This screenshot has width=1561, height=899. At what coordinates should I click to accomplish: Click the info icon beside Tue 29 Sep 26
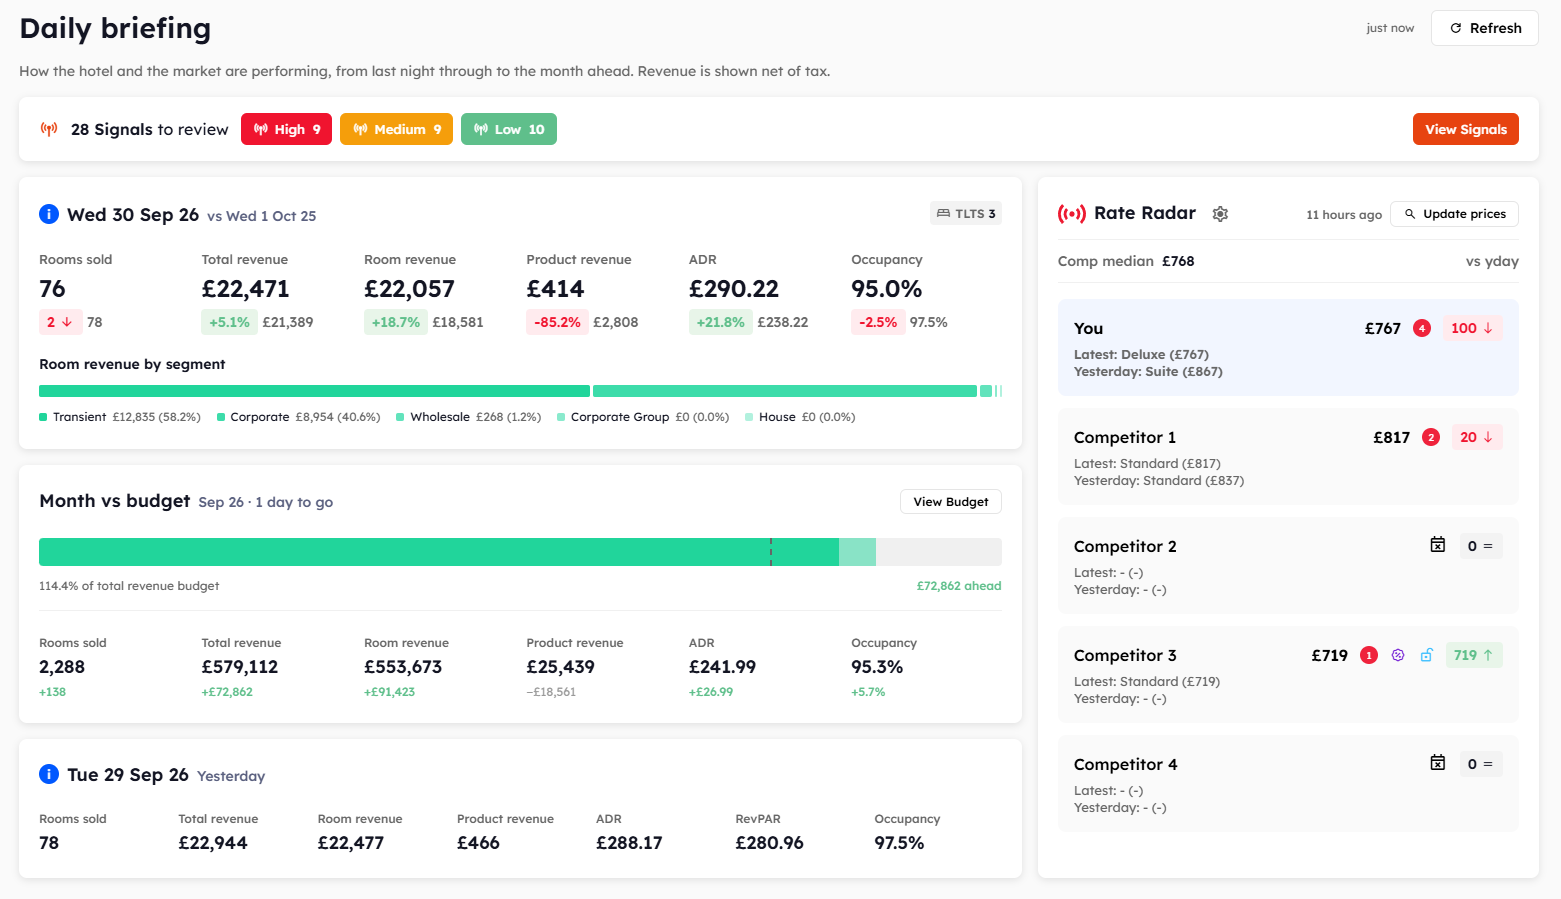pos(49,774)
